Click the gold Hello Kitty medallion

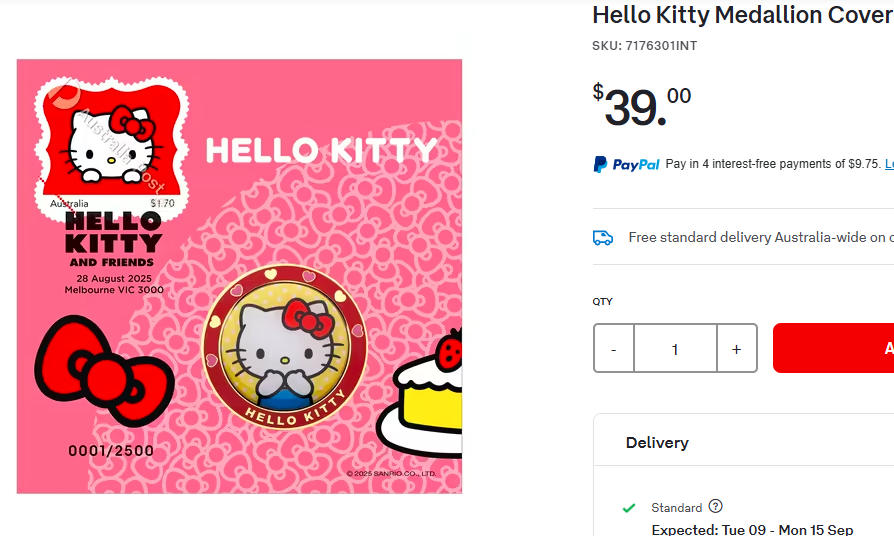point(284,361)
